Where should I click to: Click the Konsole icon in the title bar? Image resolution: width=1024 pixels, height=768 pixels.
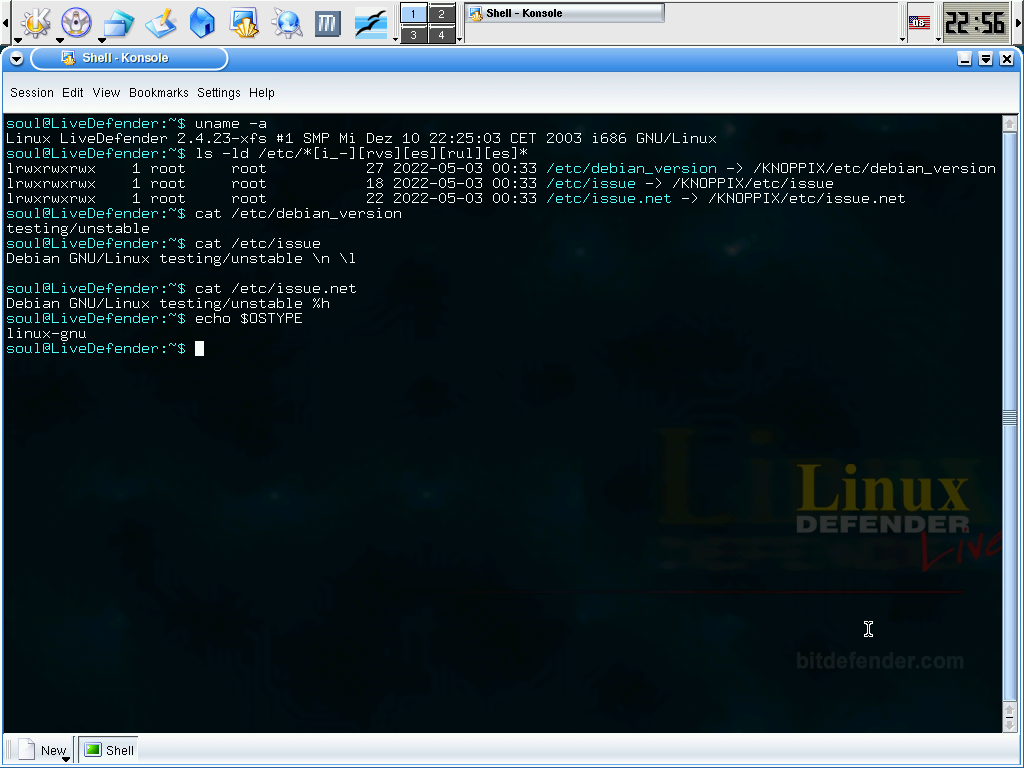click(68, 58)
